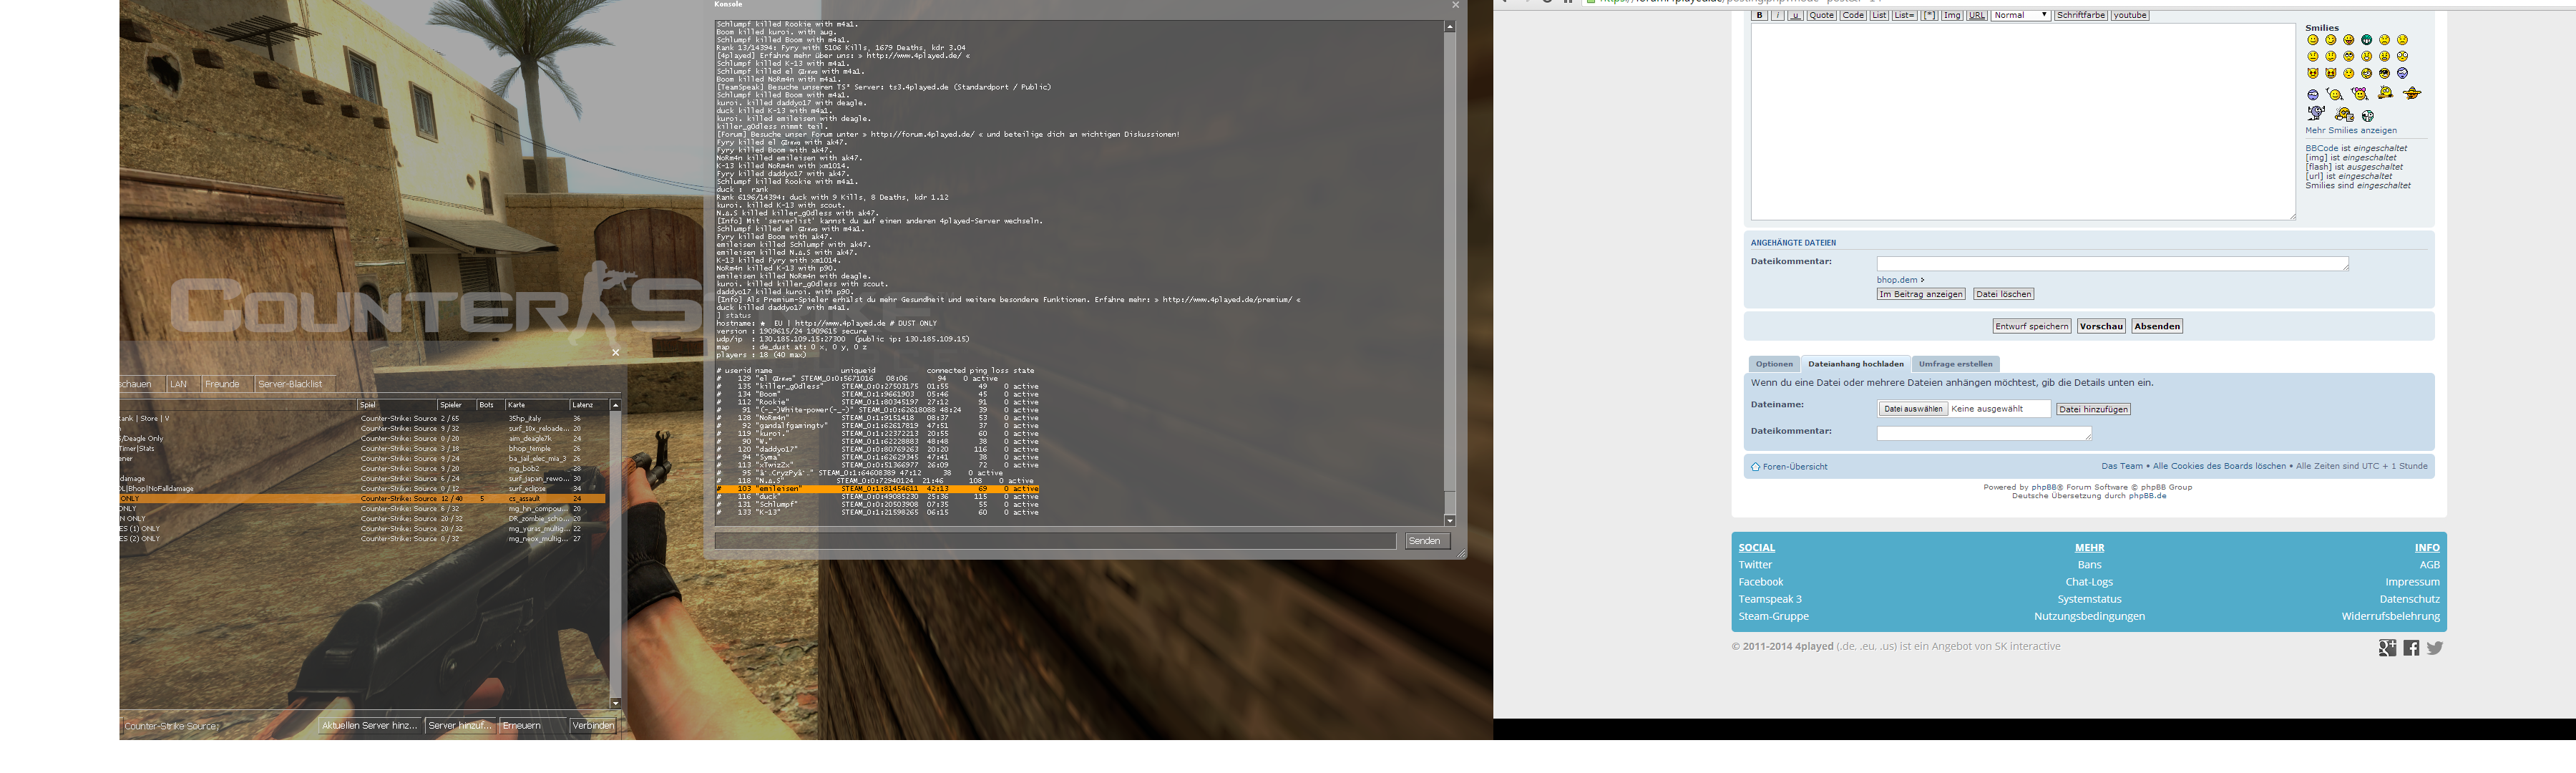Close the server browser panel with X
This screenshot has height=773, width=2576.
(616, 352)
